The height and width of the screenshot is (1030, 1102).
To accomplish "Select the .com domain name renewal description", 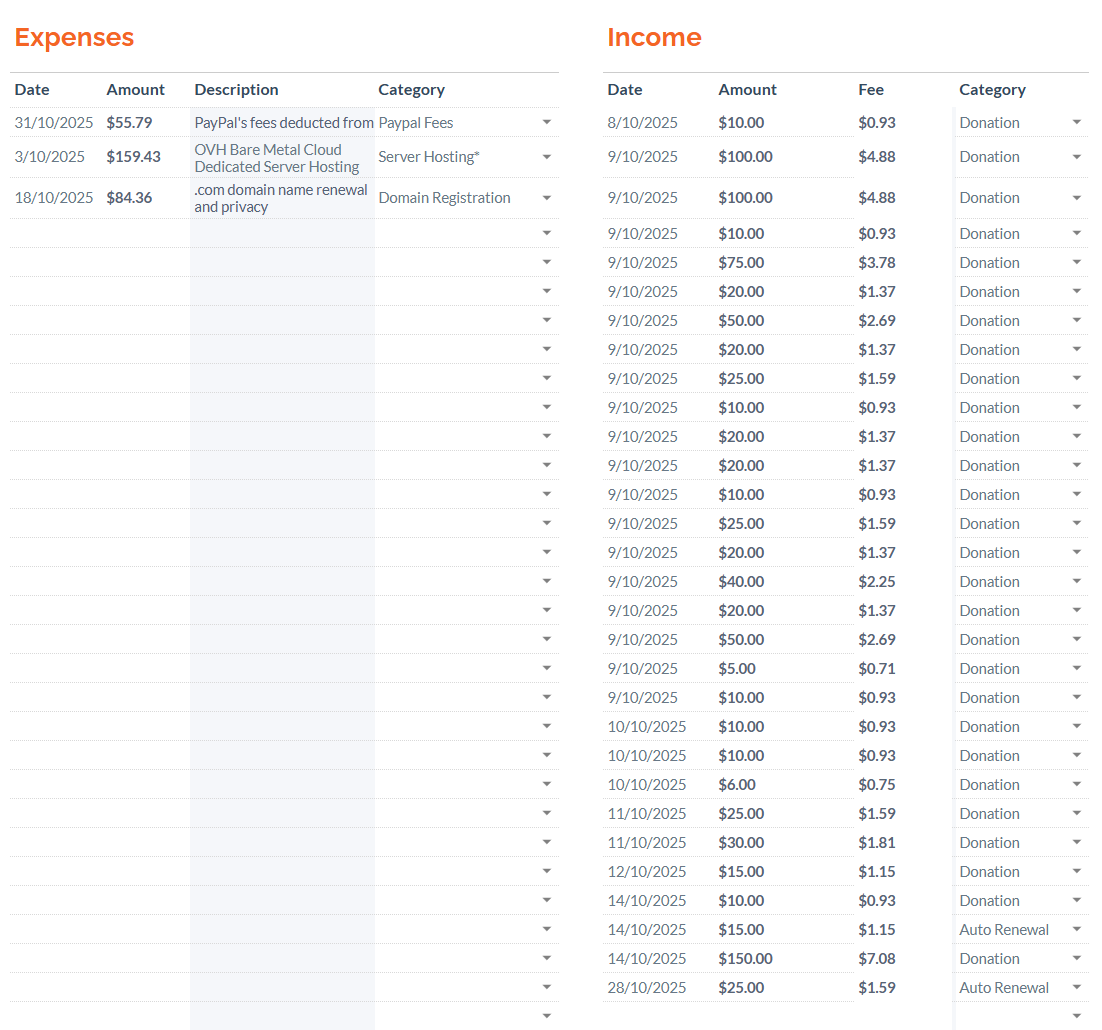I will coord(281,198).
